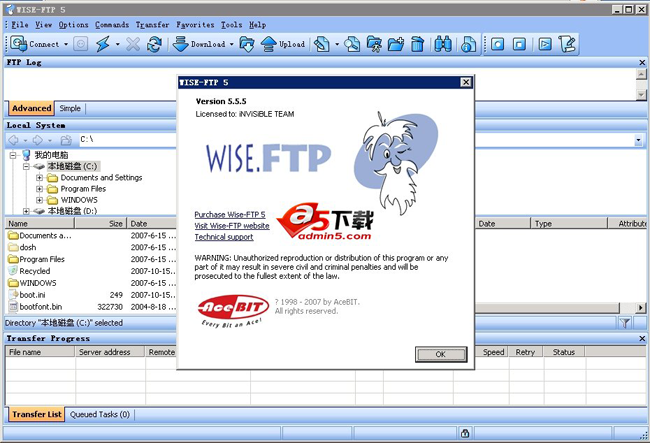Click the Refresh icon in toolbar
Image resolution: width=650 pixels, height=443 pixels.
(154, 44)
